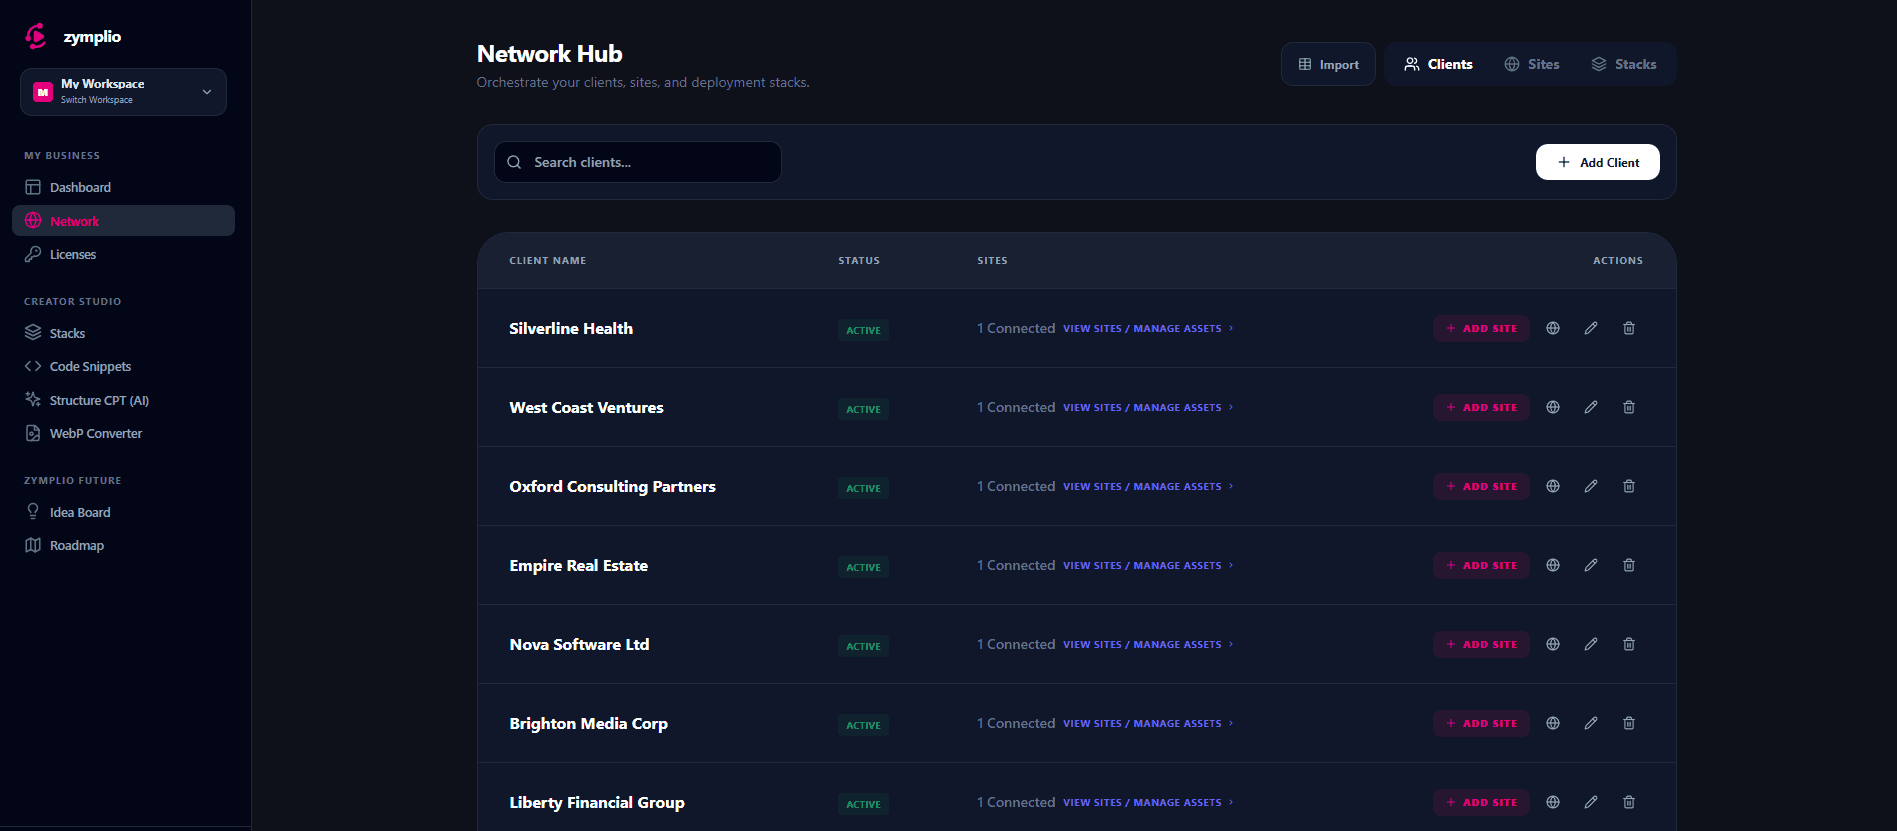Open the My Workspace switcher dropdown
1897x831 pixels.
(x=123, y=92)
